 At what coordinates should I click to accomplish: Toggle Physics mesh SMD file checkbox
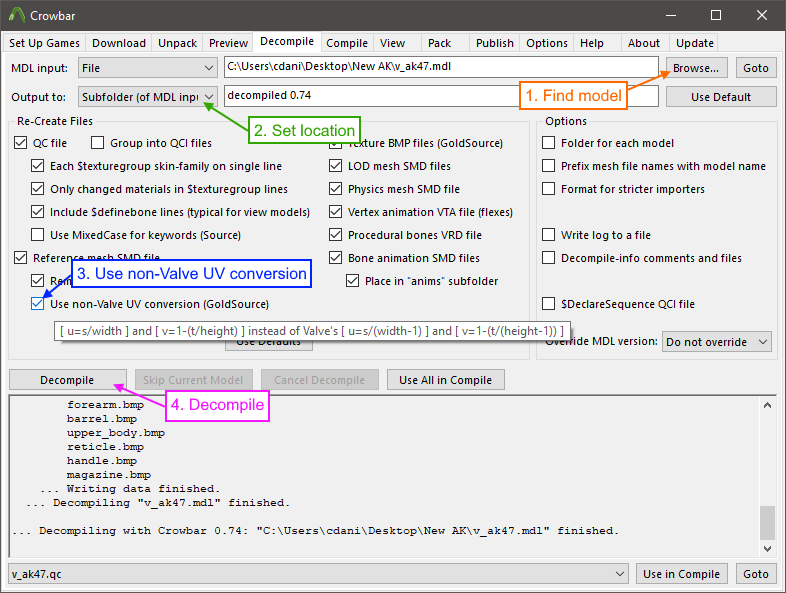pos(335,189)
